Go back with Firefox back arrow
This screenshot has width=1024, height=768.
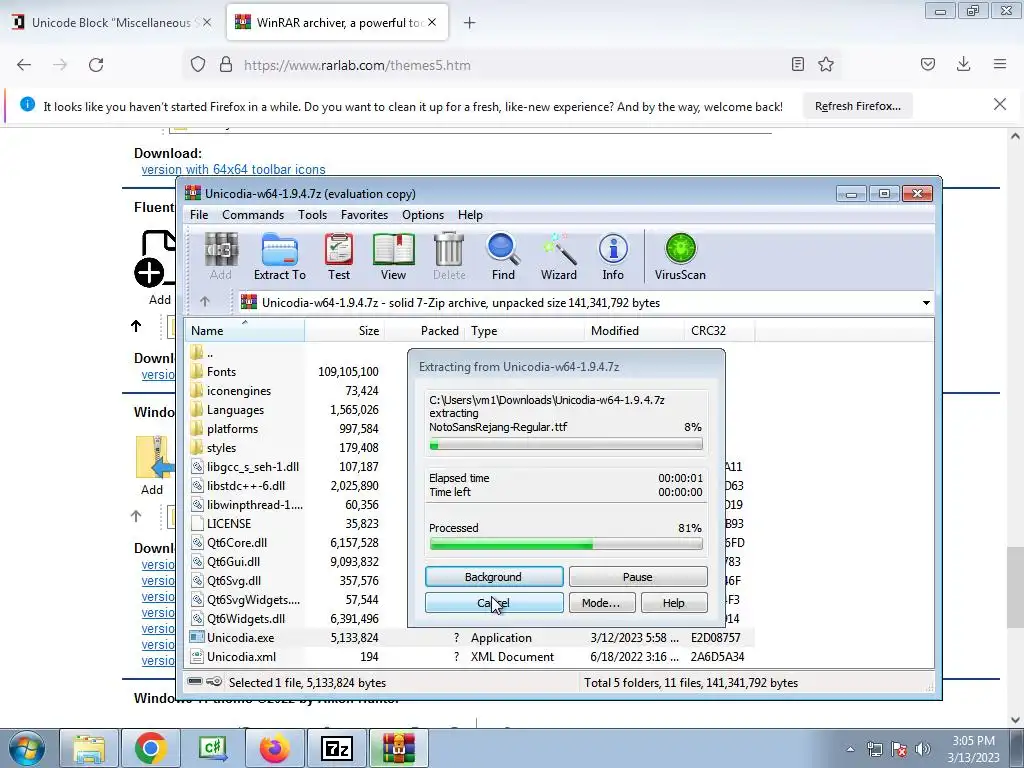(x=24, y=65)
